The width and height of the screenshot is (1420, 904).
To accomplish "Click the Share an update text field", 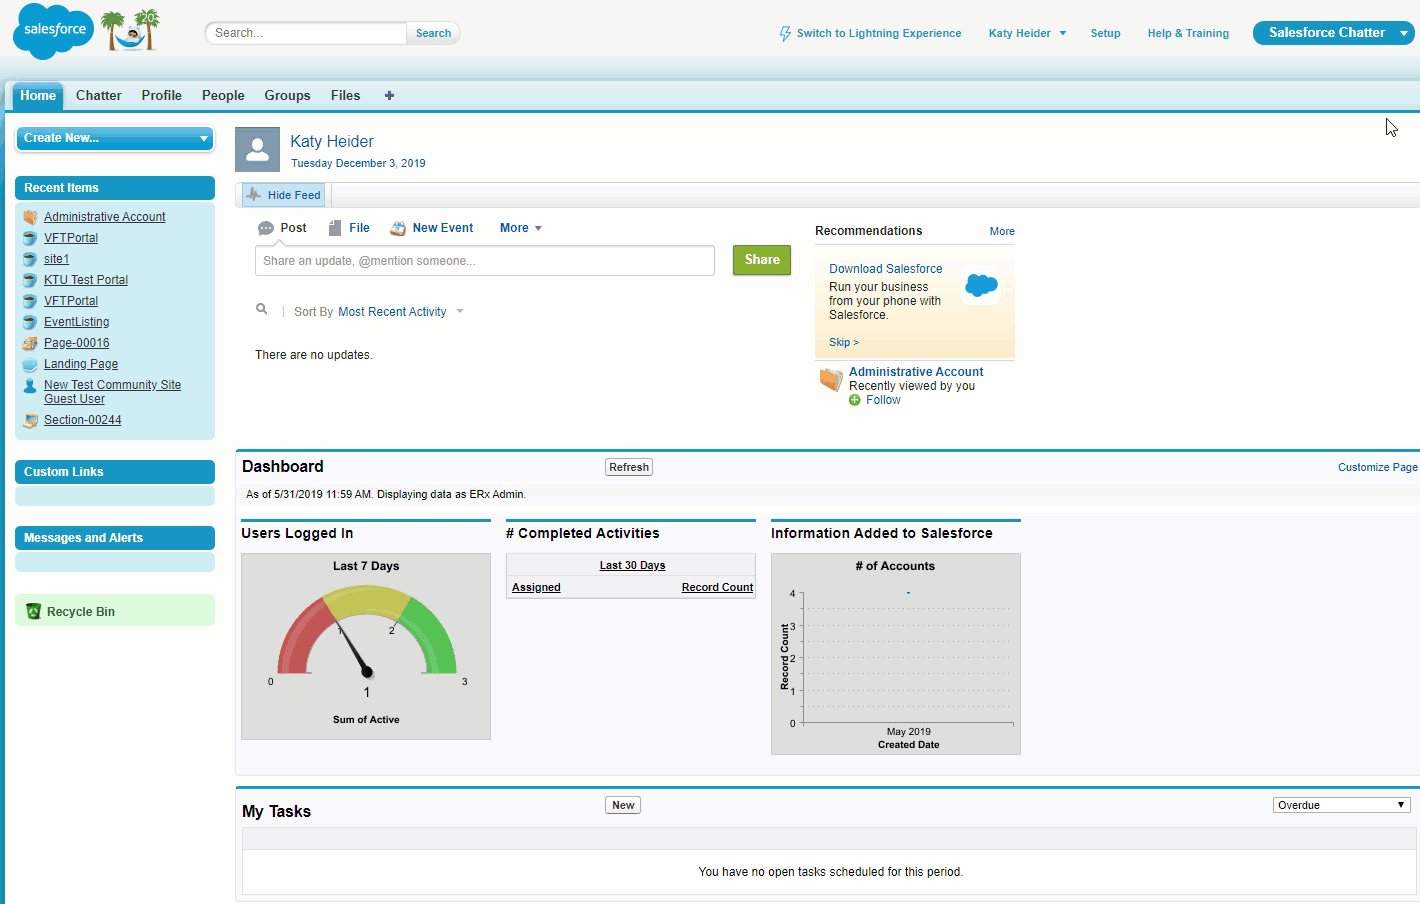I will point(484,261).
